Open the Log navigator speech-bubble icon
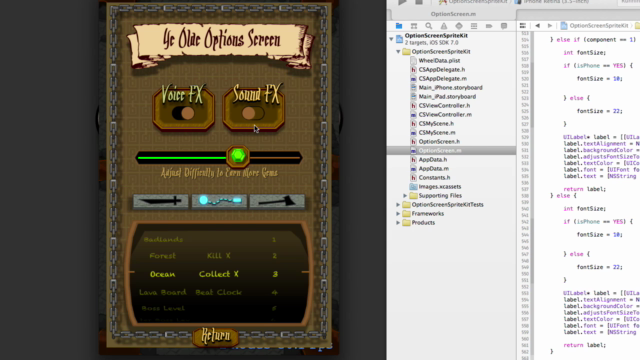640x360 pixels. point(504,26)
